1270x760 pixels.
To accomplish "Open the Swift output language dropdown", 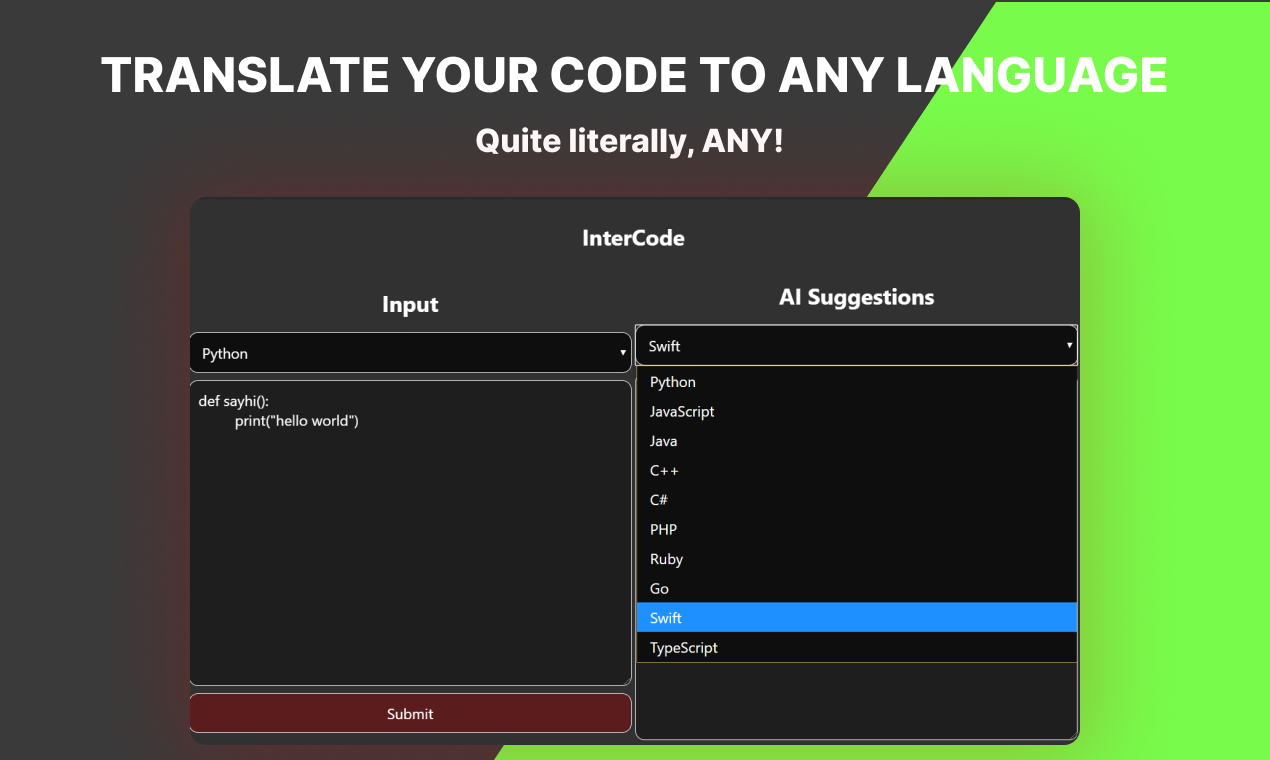I will coord(856,346).
